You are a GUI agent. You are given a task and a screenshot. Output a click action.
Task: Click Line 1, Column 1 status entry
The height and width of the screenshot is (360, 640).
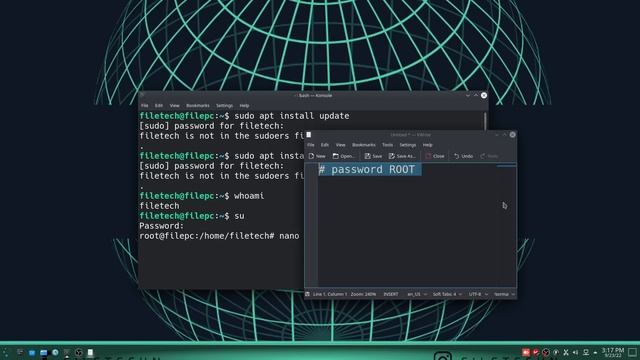(x=330, y=294)
